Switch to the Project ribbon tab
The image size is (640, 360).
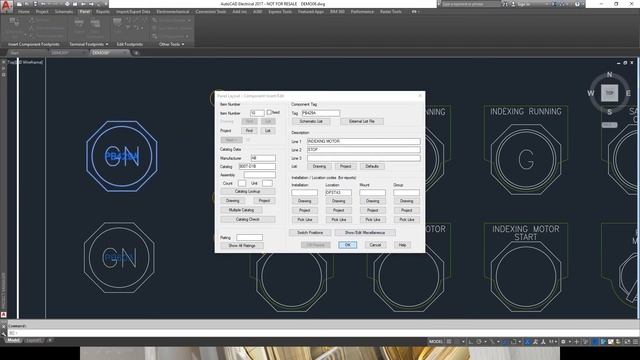(42, 12)
